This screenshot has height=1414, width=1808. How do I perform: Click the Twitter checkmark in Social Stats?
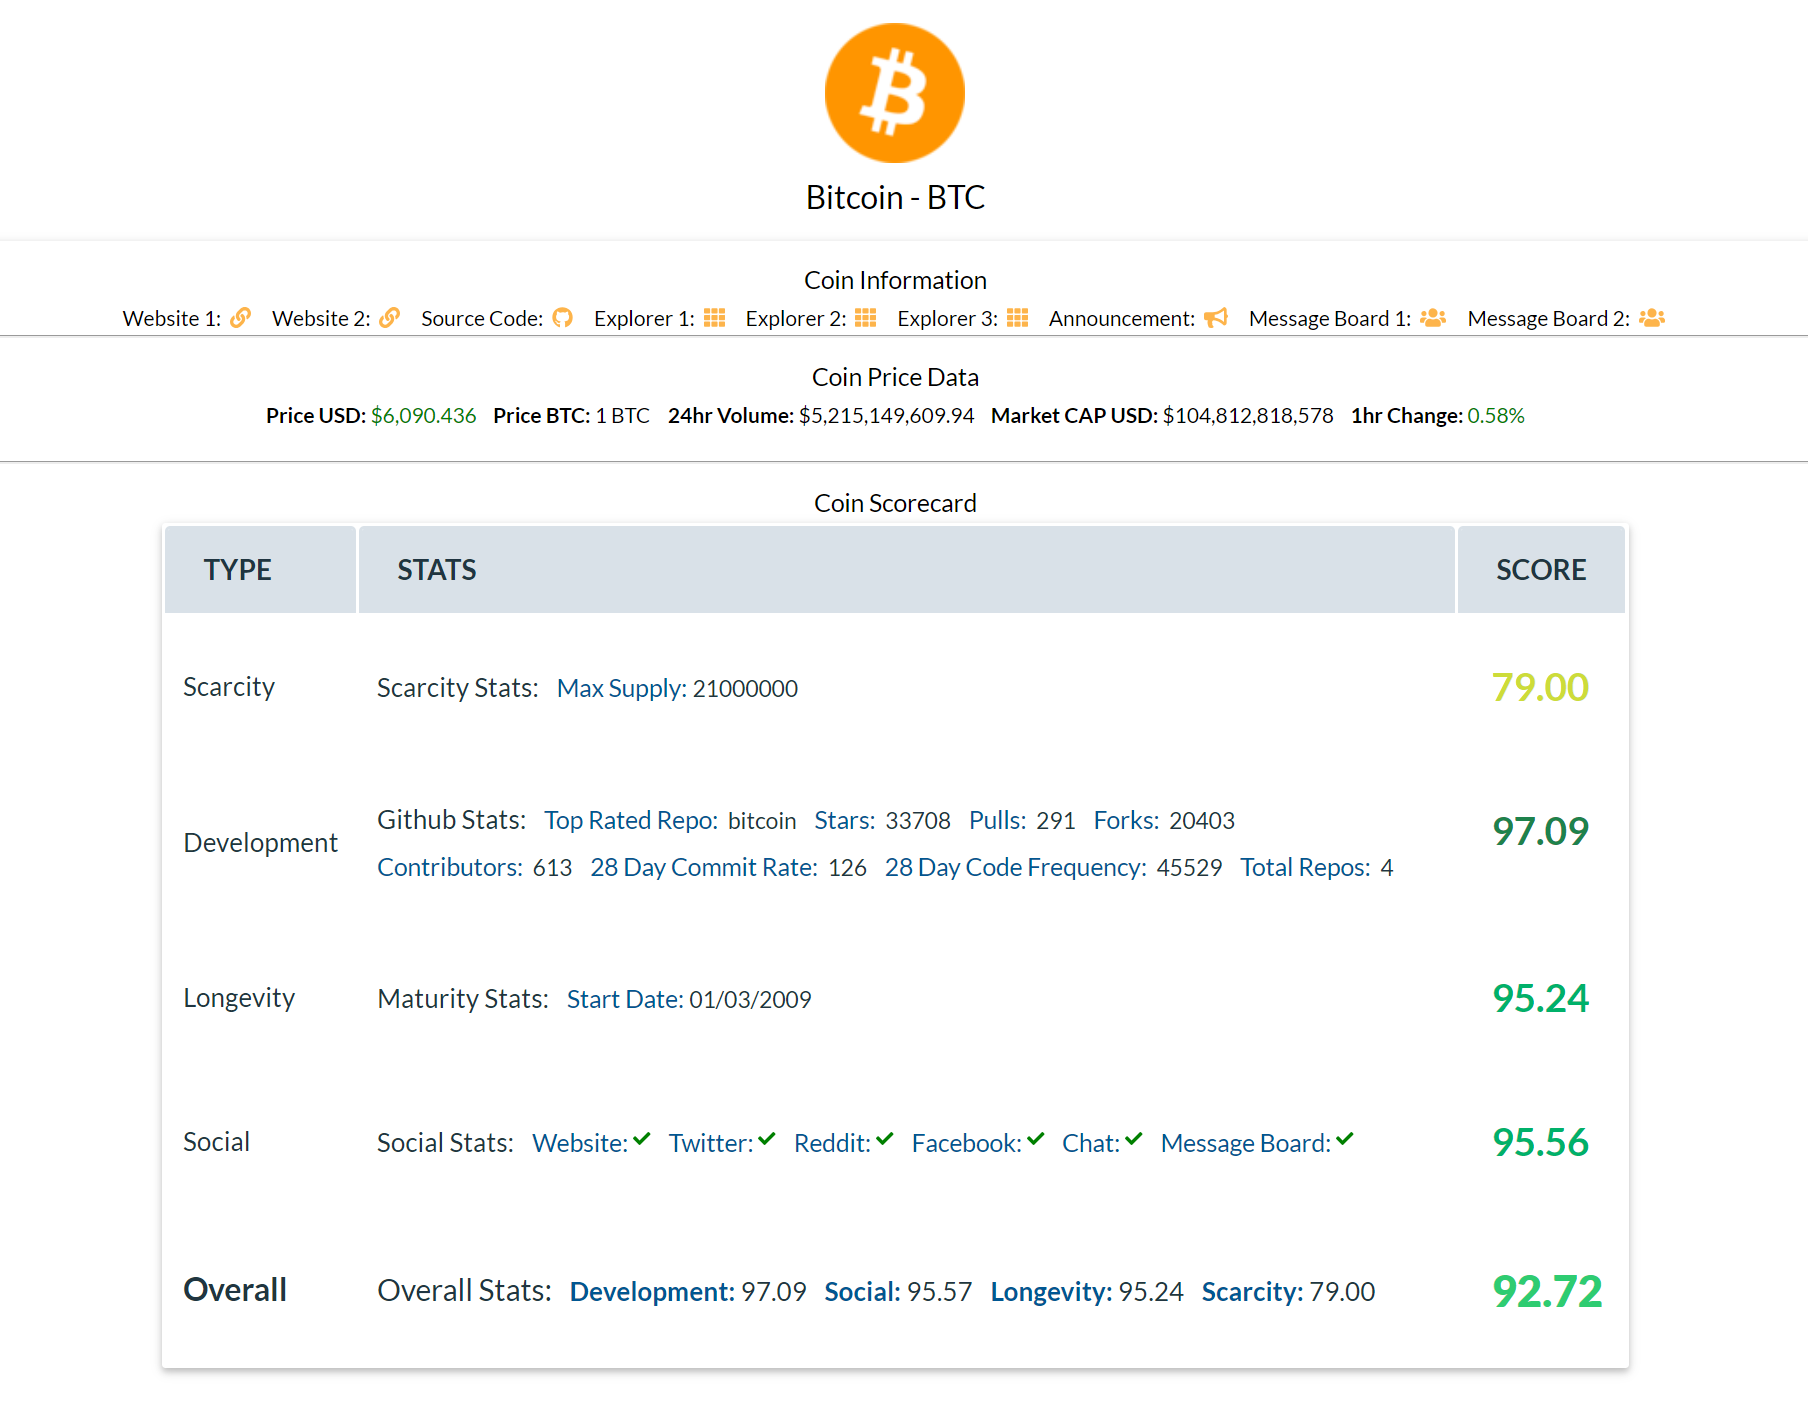coord(767,1139)
